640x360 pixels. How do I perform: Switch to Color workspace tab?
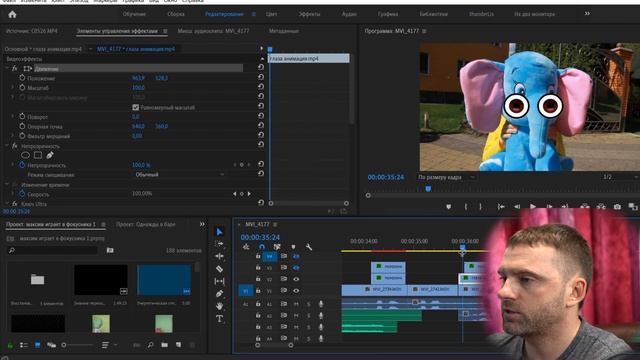271,14
